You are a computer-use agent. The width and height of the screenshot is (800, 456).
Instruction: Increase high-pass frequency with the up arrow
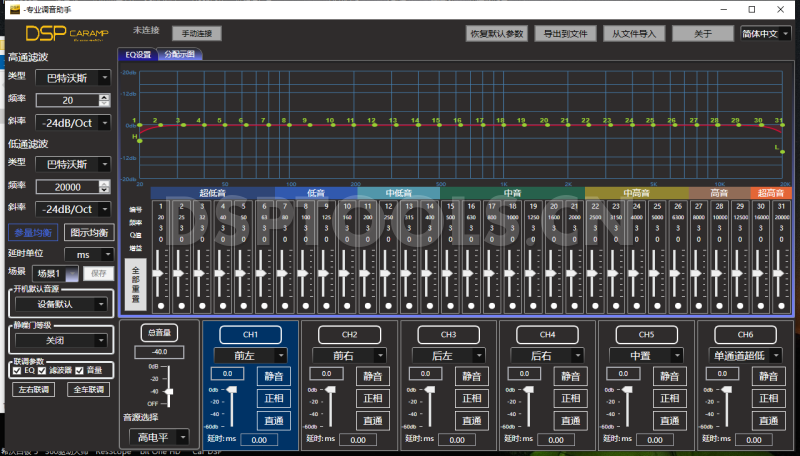pos(105,97)
